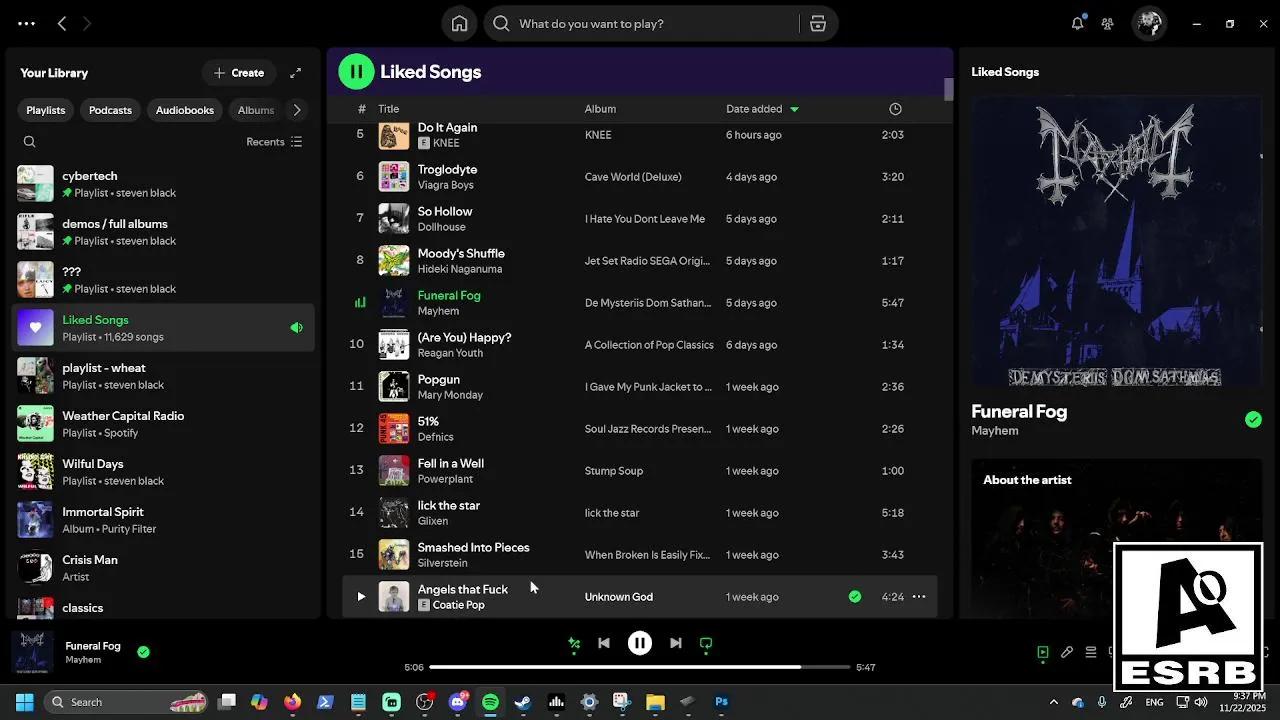This screenshot has width=1280, height=720.
Task: Open Firefox from the taskbar
Action: [292, 702]
